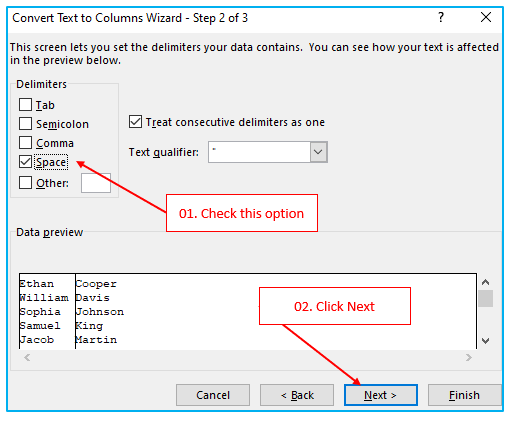This screenshot has width=511, height=421.
Task: Toggle Treat consecutive delimiters as one
Action: 135,122
